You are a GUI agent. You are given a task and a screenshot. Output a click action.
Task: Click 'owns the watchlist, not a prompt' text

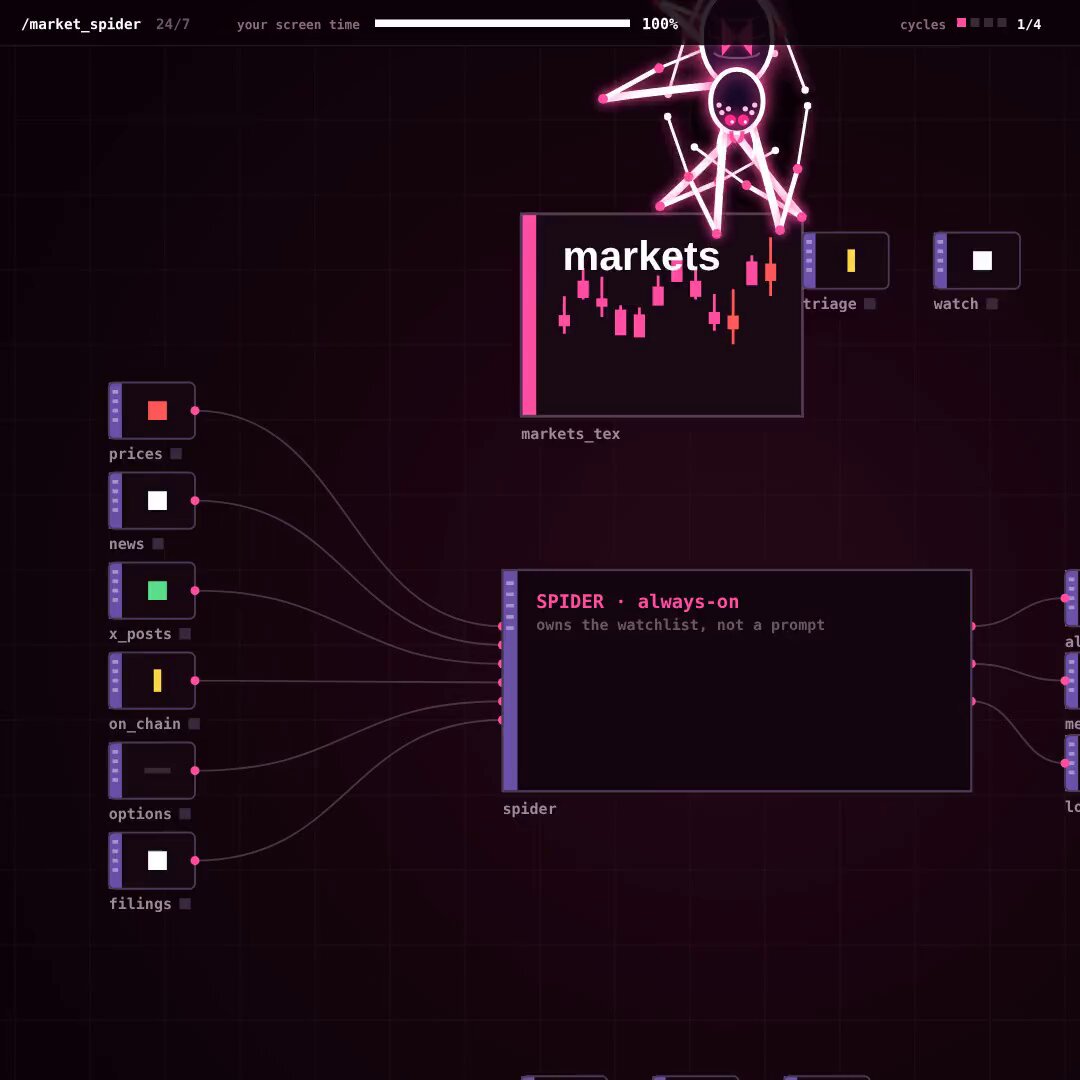pos(681,625)
